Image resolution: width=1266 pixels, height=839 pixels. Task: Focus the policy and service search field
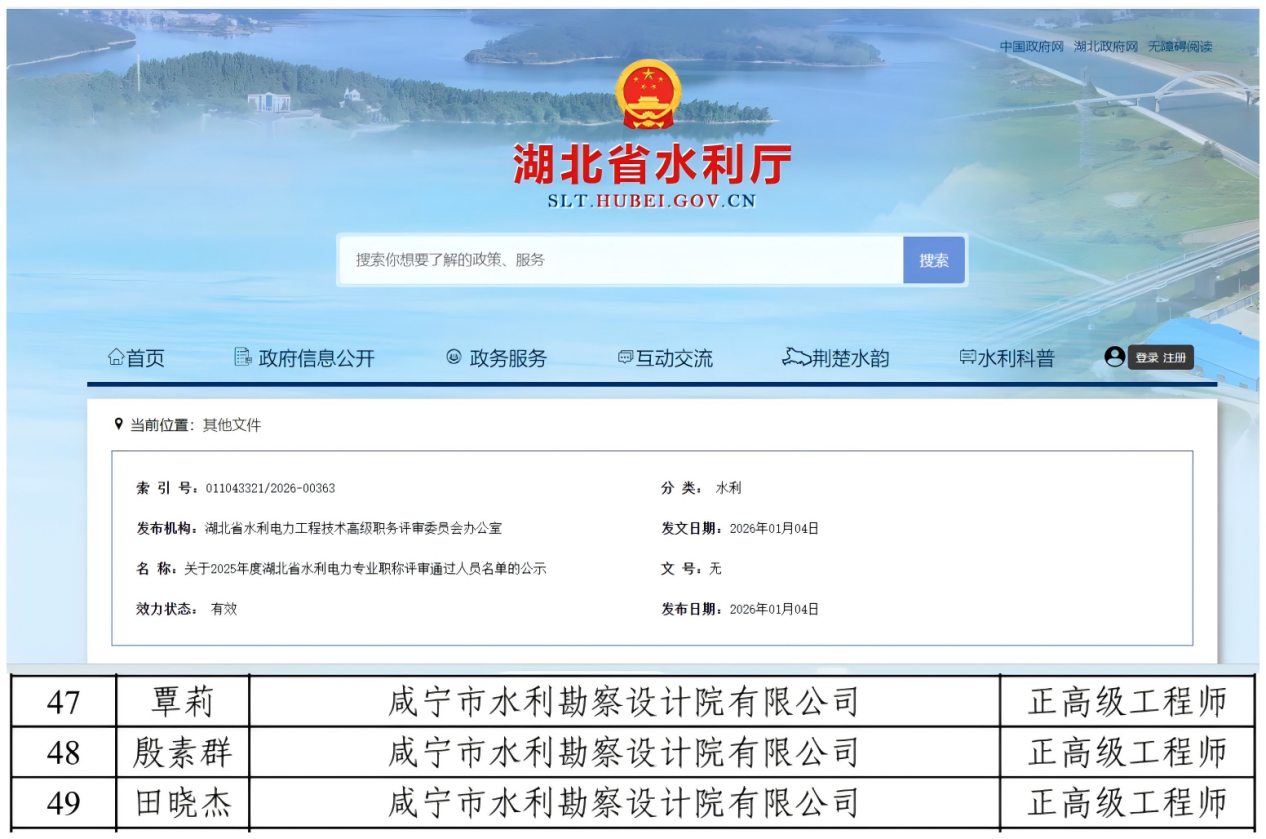pos(620,260)
